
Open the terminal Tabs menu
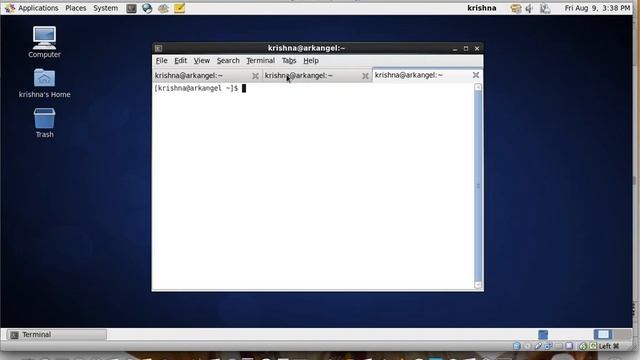click(x=289, y=60)
